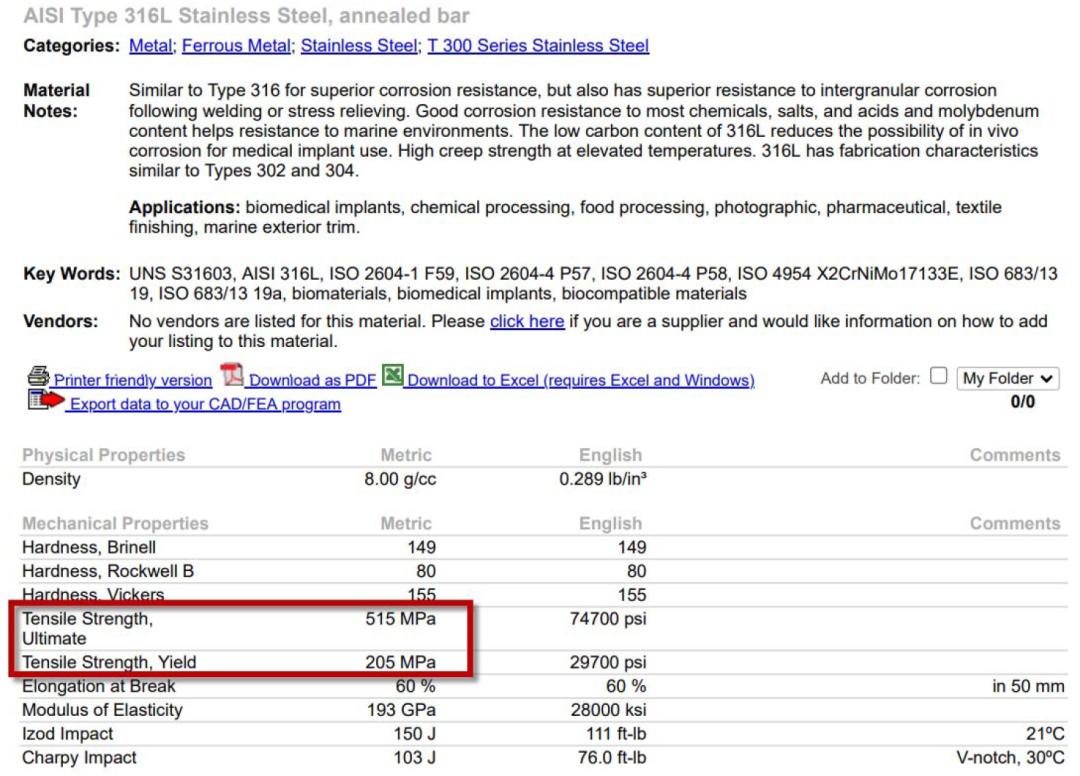Select the 29700 psi value

pos(608,662)
